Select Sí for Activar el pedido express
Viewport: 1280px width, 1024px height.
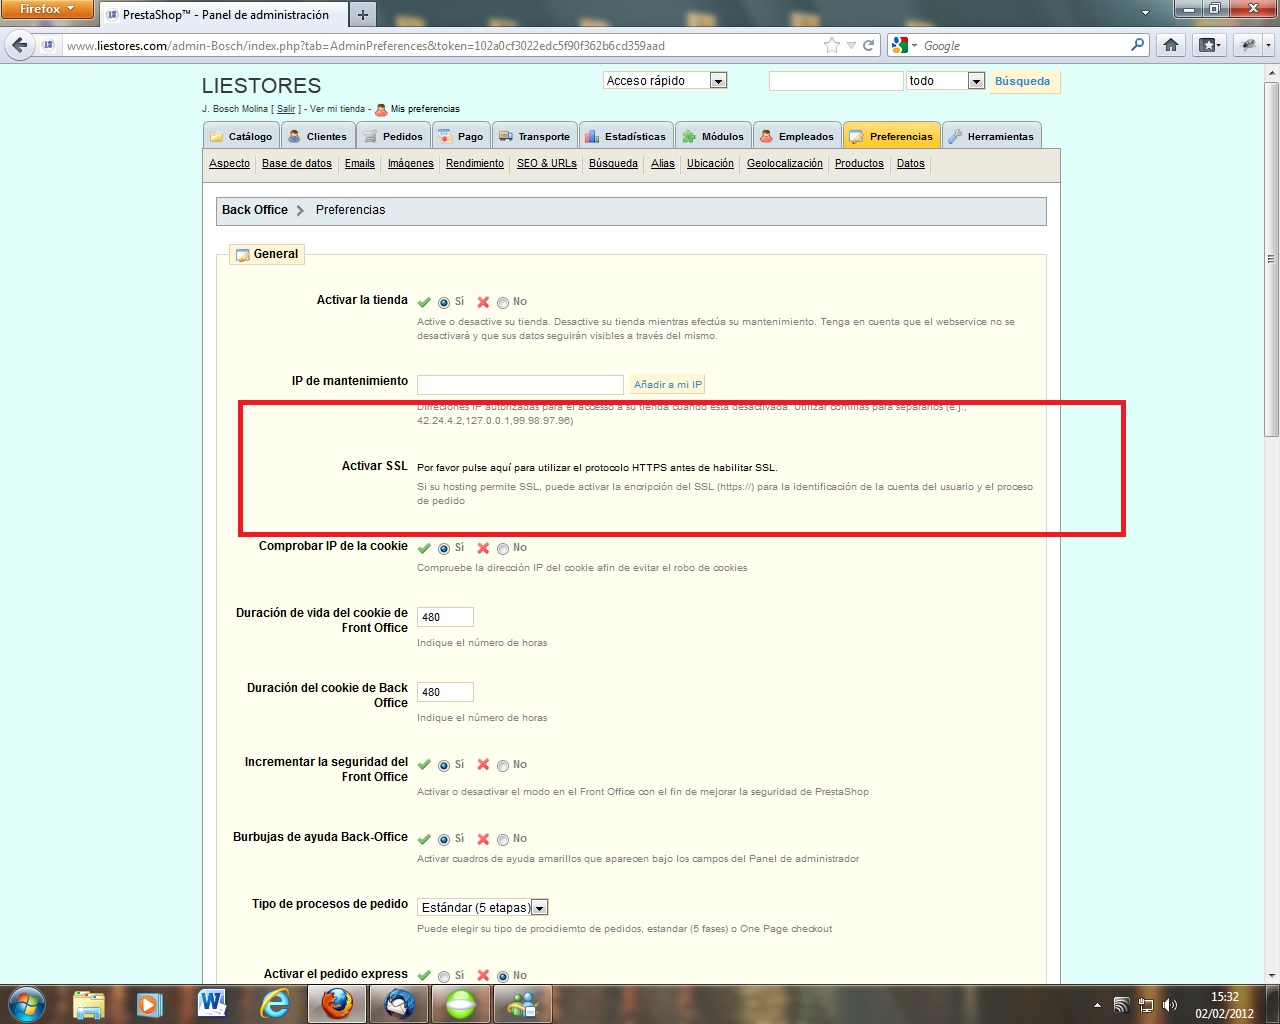444,976
